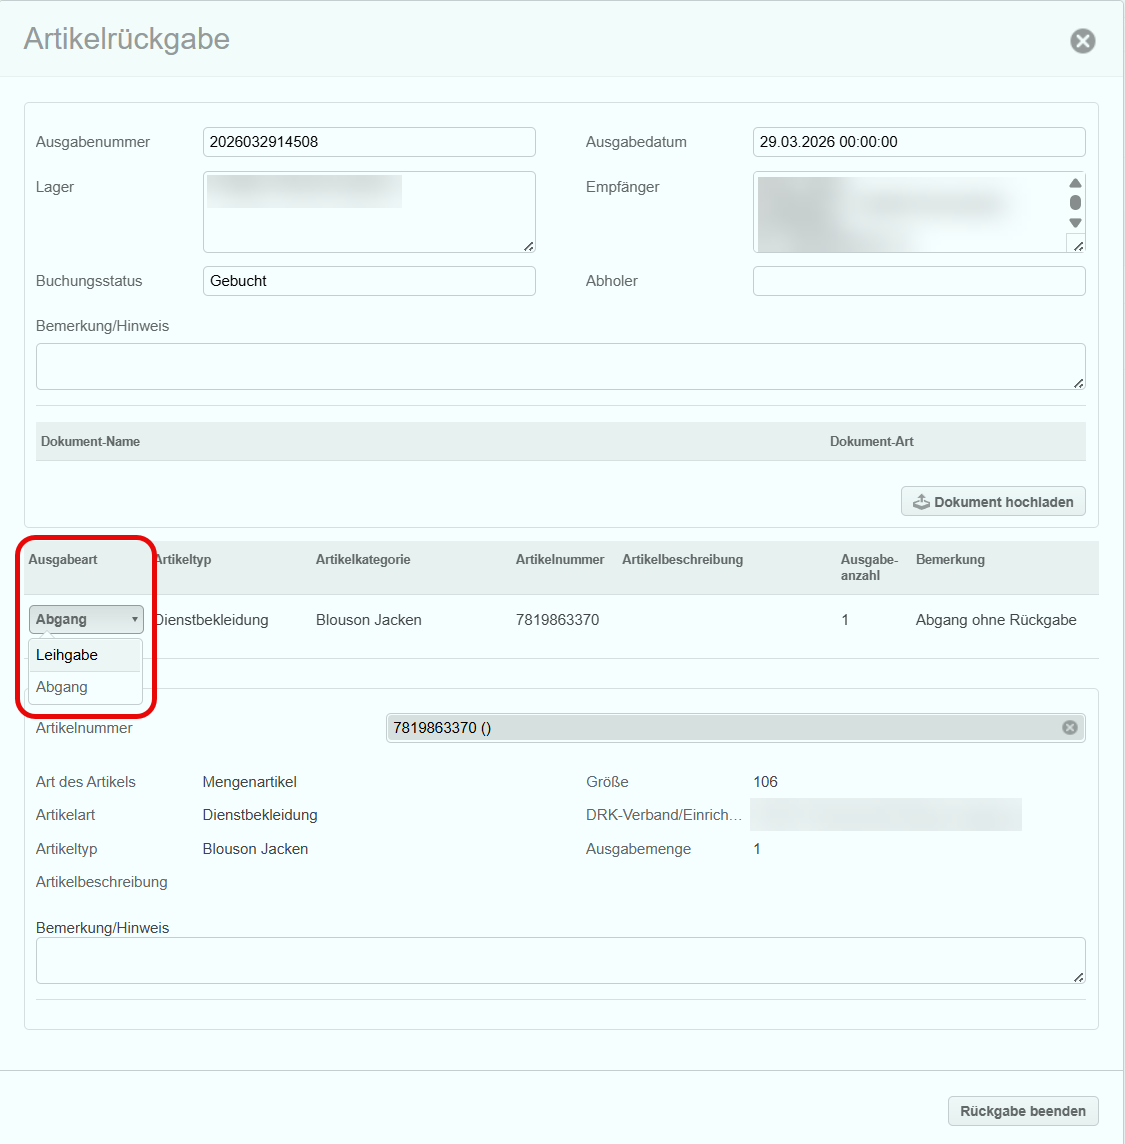Click the Empfänger scrollbar thumb
Viewport: 1125px width, 1144px height.
pos(1075,202)
